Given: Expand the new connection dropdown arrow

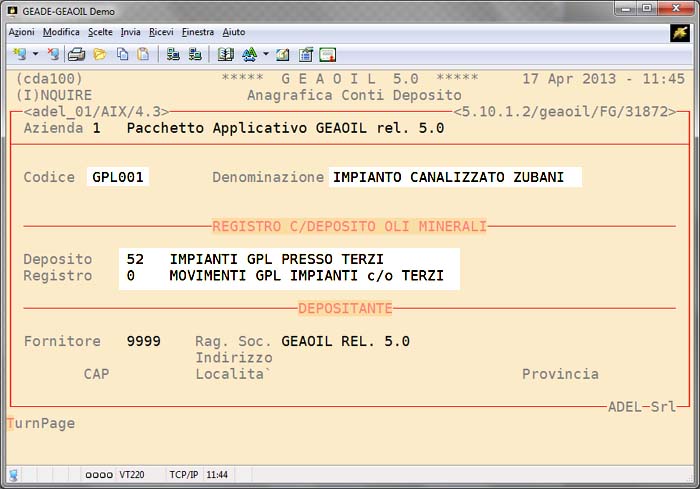Looking at the screenshot, I should coord(35,54).
